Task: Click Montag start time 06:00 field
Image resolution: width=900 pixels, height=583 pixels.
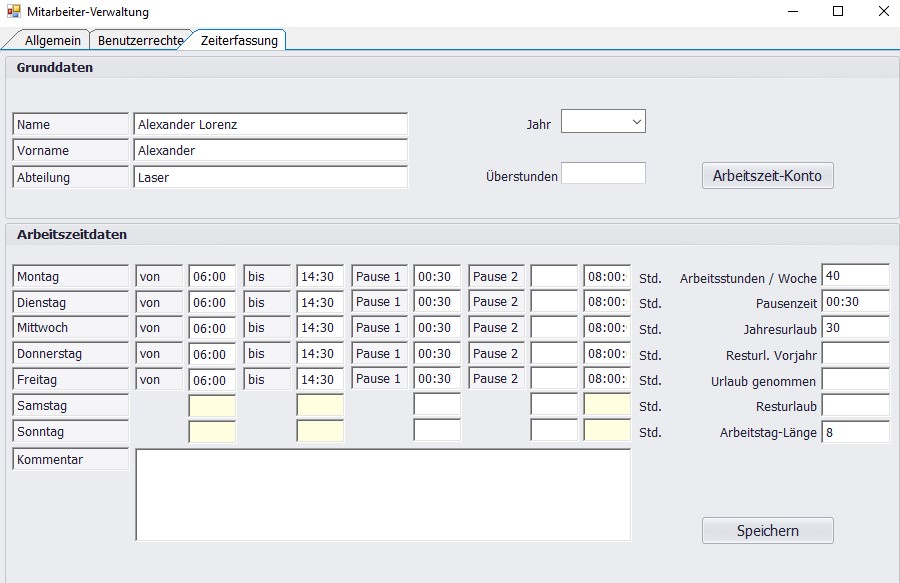Action: coord(212,276)
